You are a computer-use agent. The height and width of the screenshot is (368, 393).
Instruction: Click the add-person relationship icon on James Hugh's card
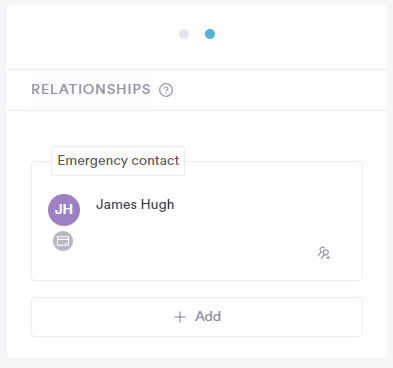pos(324,253)
